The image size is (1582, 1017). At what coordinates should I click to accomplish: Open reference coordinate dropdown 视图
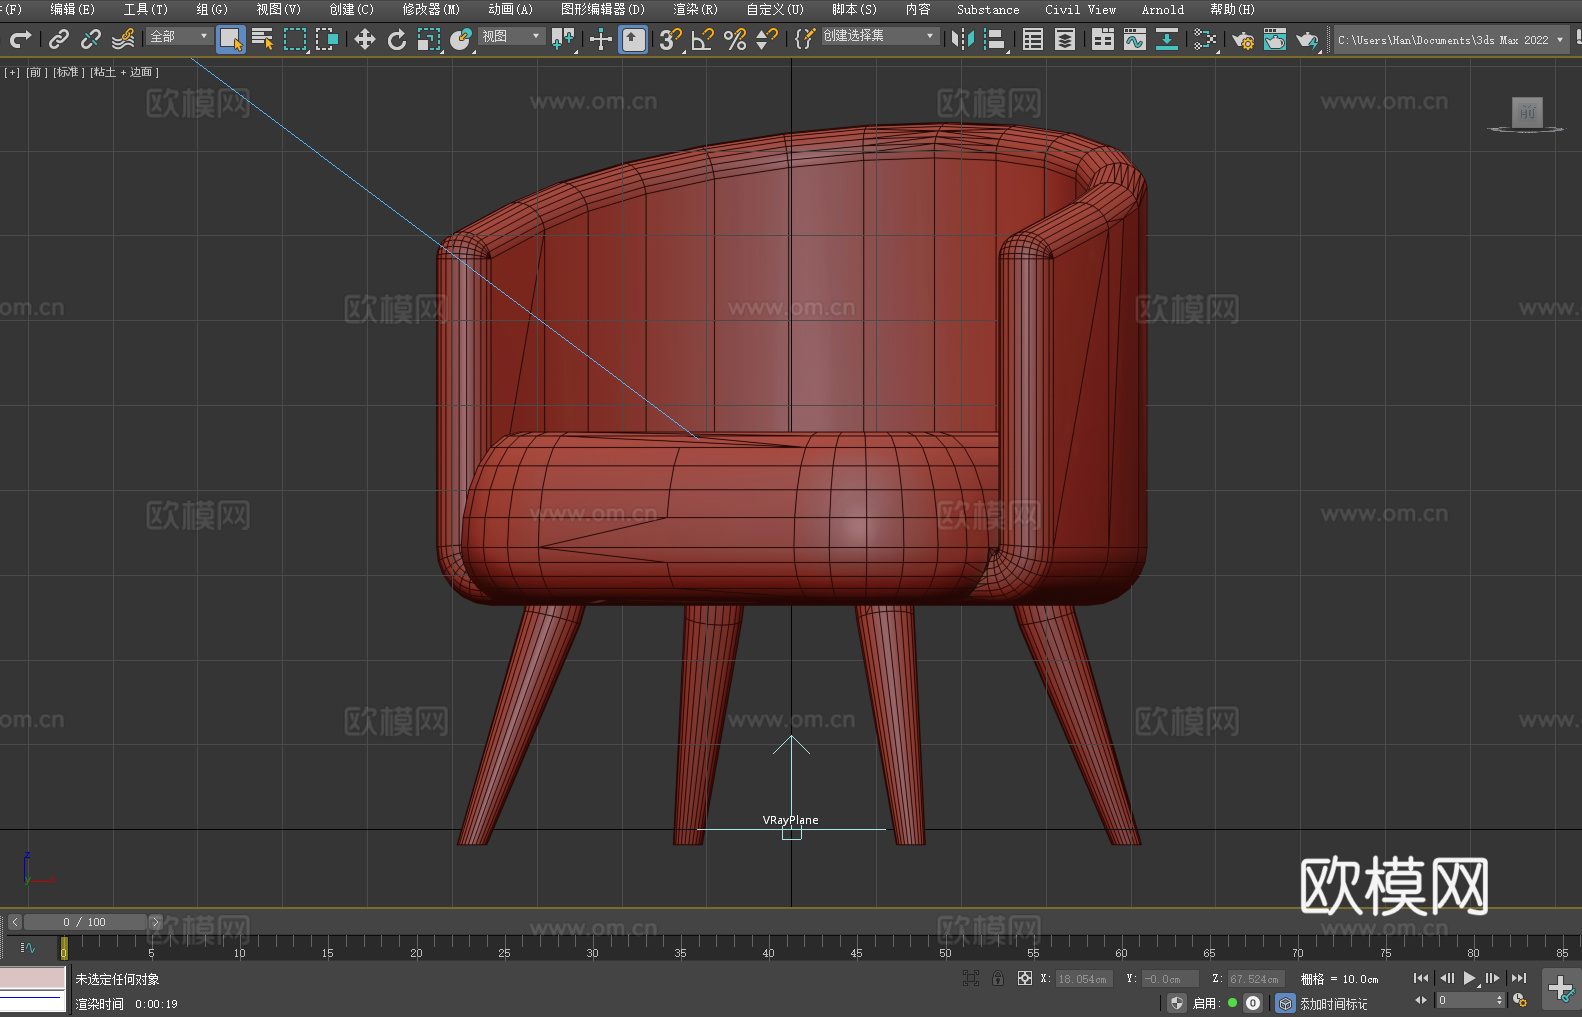point(511,36)
